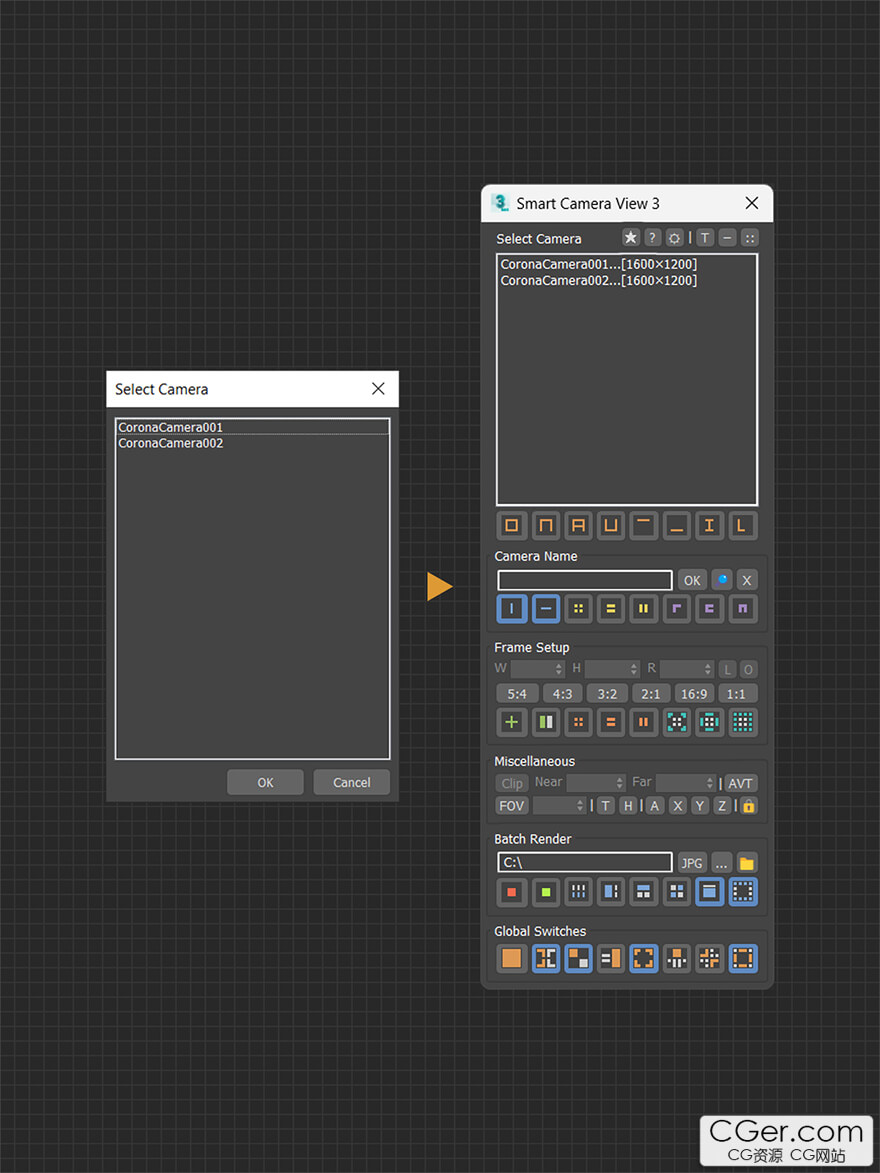880x1173 pixels.
Task: Choose the 3:2 ratio preset
Action: click(607, 693)
